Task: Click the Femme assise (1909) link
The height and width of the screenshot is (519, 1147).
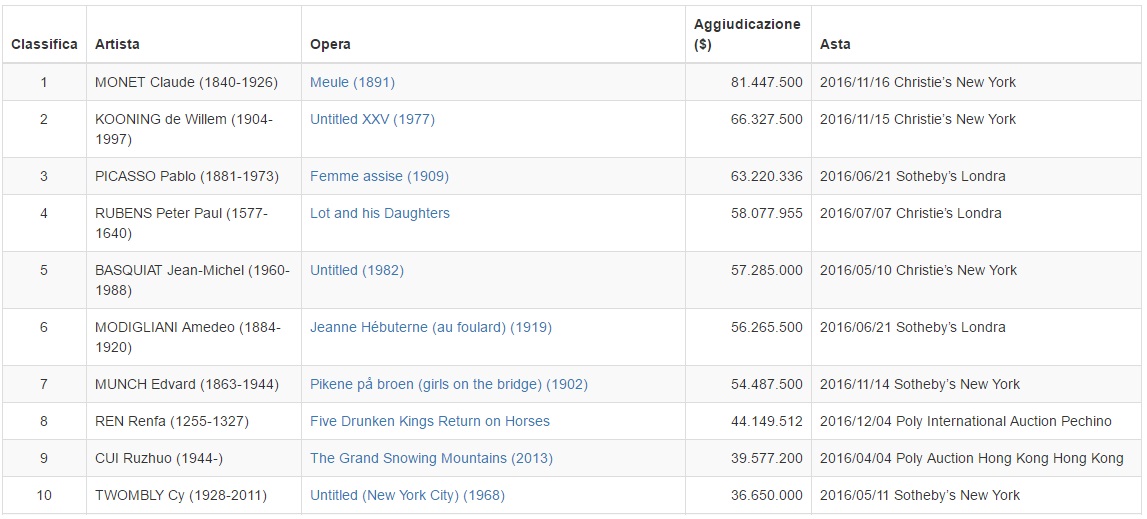Action: [x=379, y=176]
